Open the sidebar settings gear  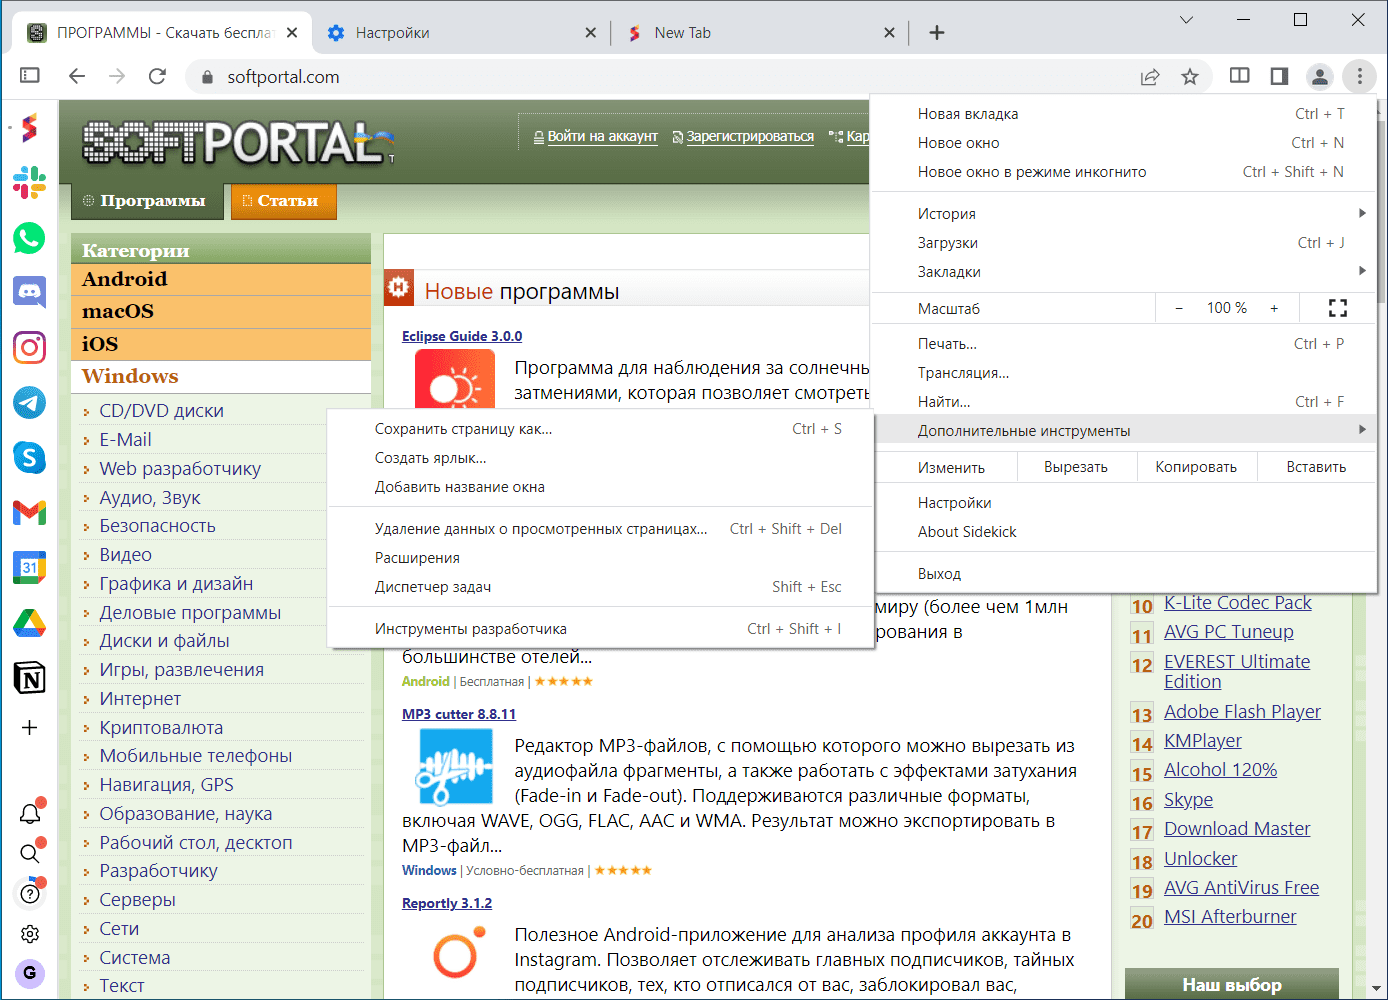click(x=30, y=933)
